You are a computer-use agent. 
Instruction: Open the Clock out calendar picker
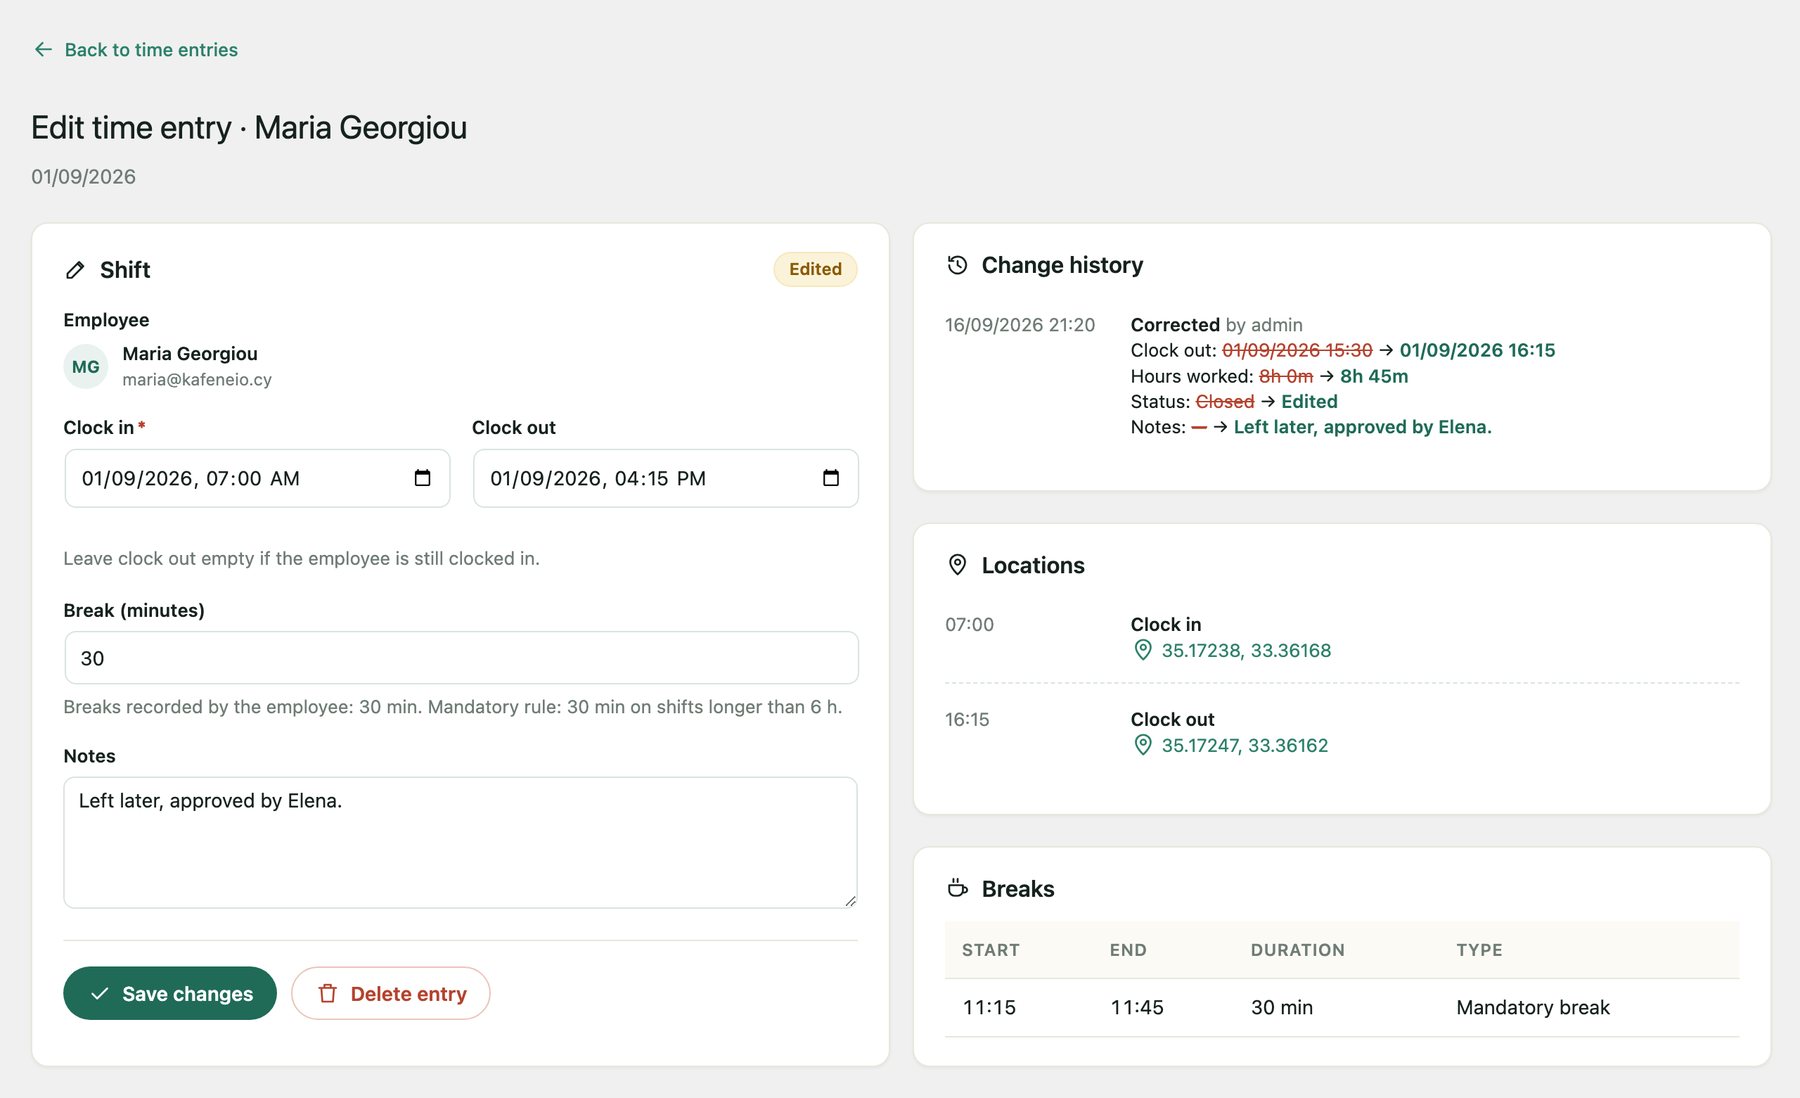tap(831, 478)
